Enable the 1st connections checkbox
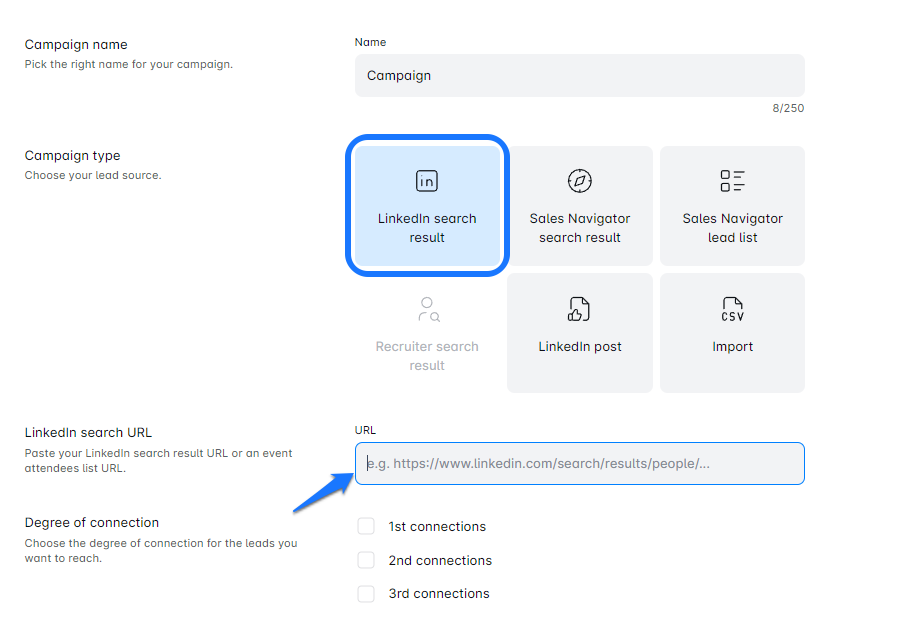 (x=366, y=527)
